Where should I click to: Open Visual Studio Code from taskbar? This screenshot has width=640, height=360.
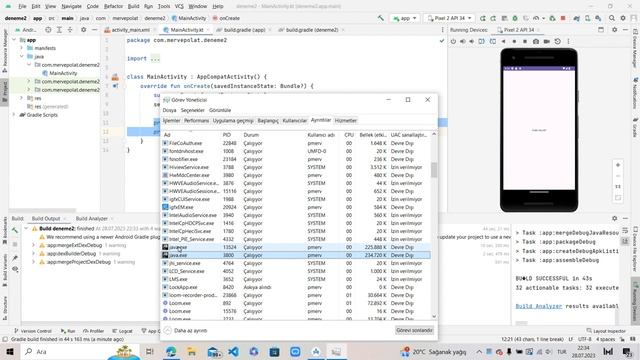tap(233, 351)
